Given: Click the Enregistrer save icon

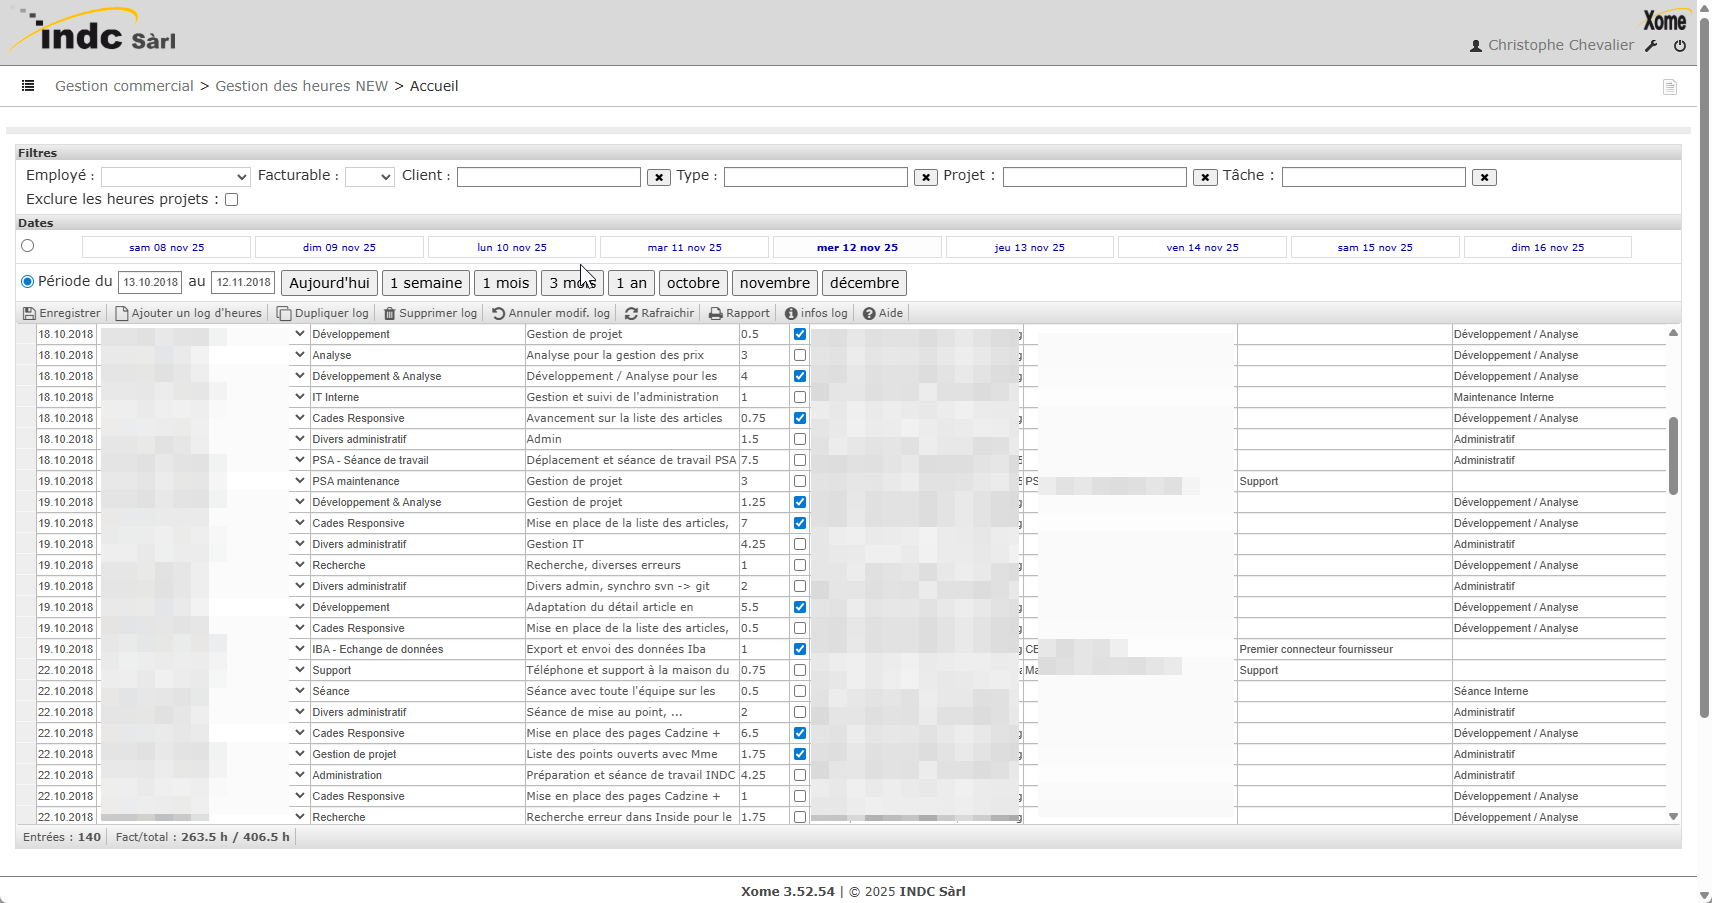Looking at the screenshot, I should coord(29,314).
